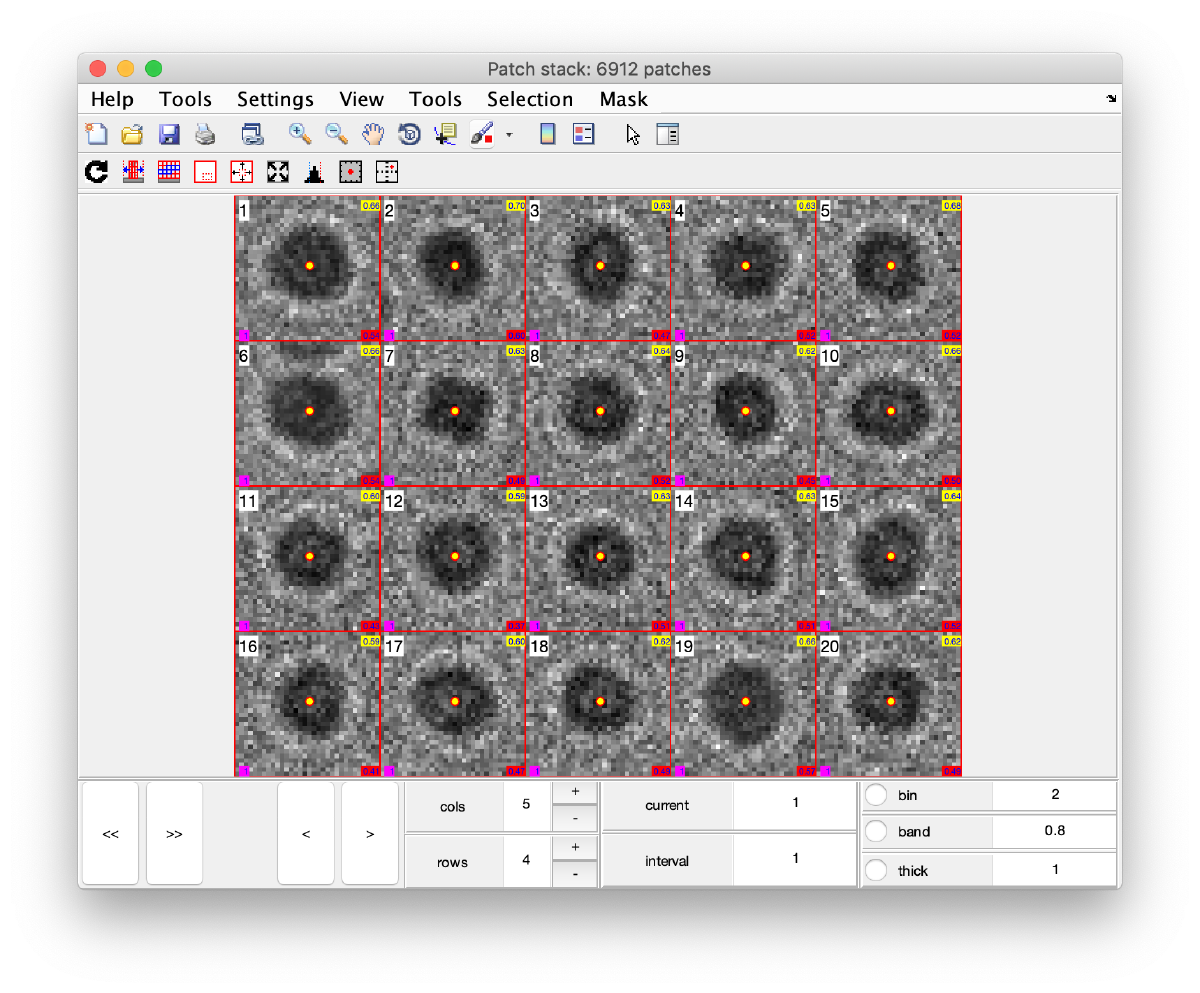Select the histogram peak icon
Viewport: 1200px width, 993px height.
(313, 171)
